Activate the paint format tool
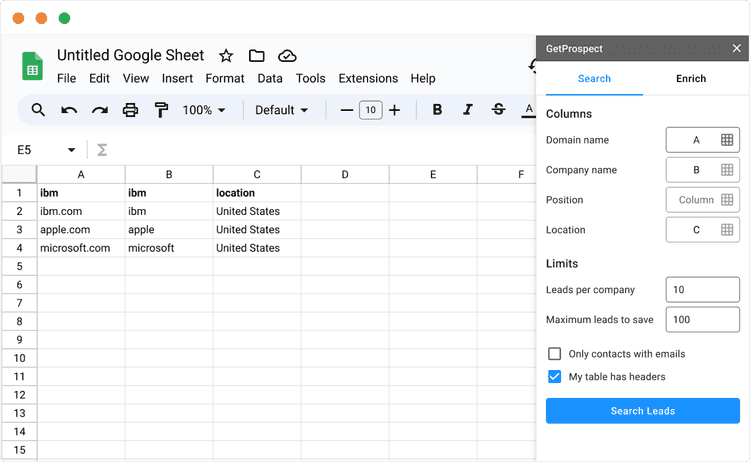This screenshot has height=462, width=750. click(x=161, y=110)
